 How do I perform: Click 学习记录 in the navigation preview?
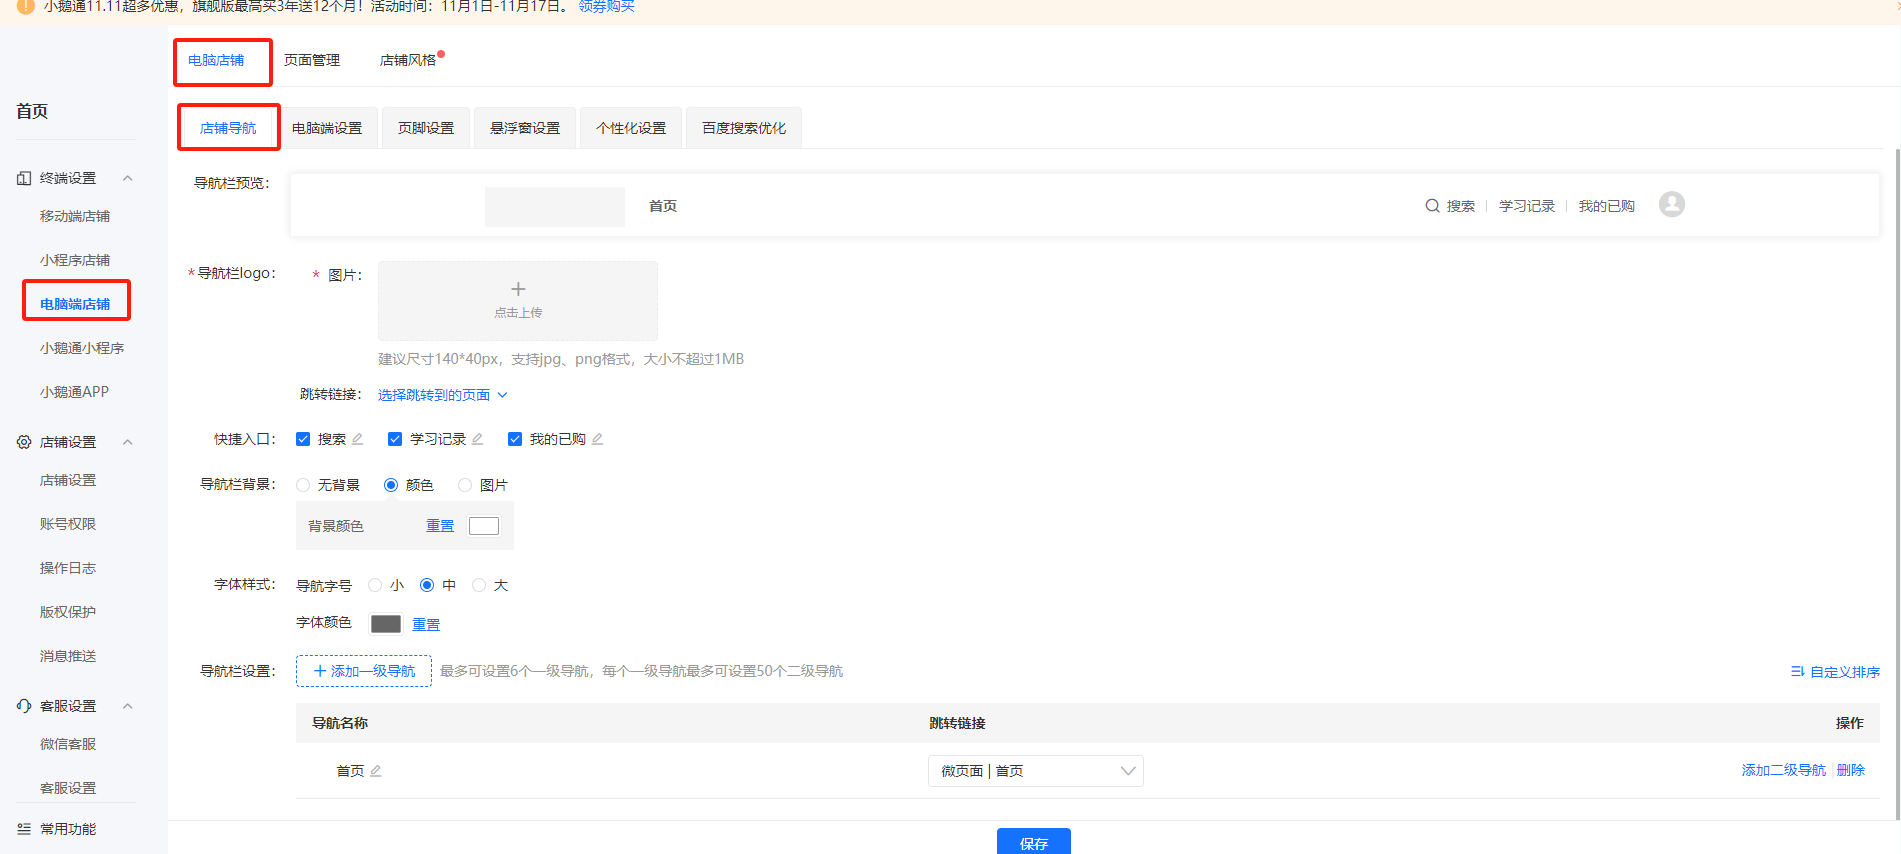(x=1527, y=206)
